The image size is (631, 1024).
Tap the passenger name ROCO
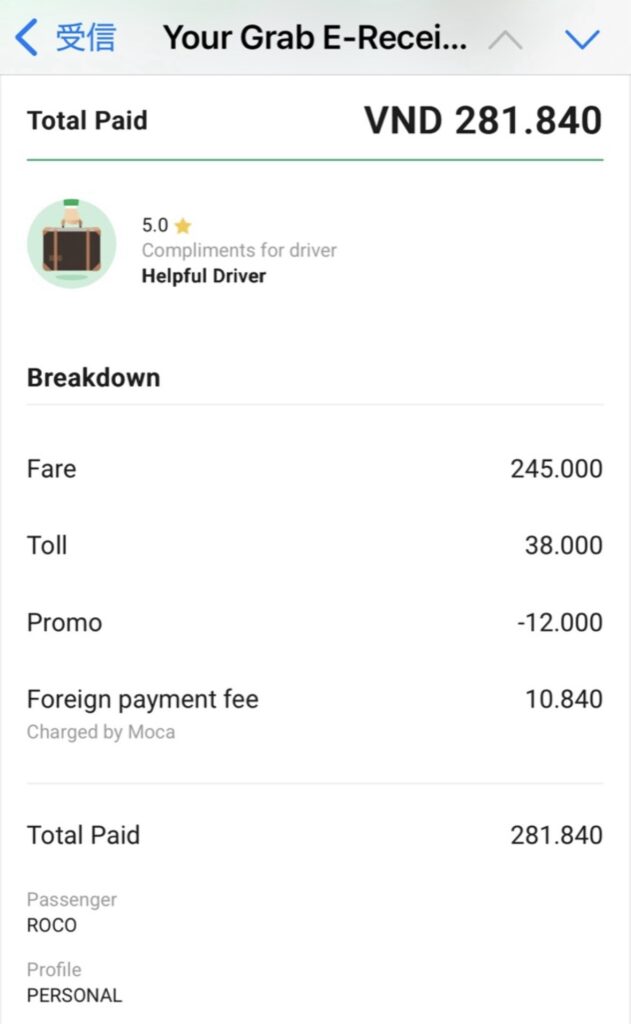click(x=52, y=925)
